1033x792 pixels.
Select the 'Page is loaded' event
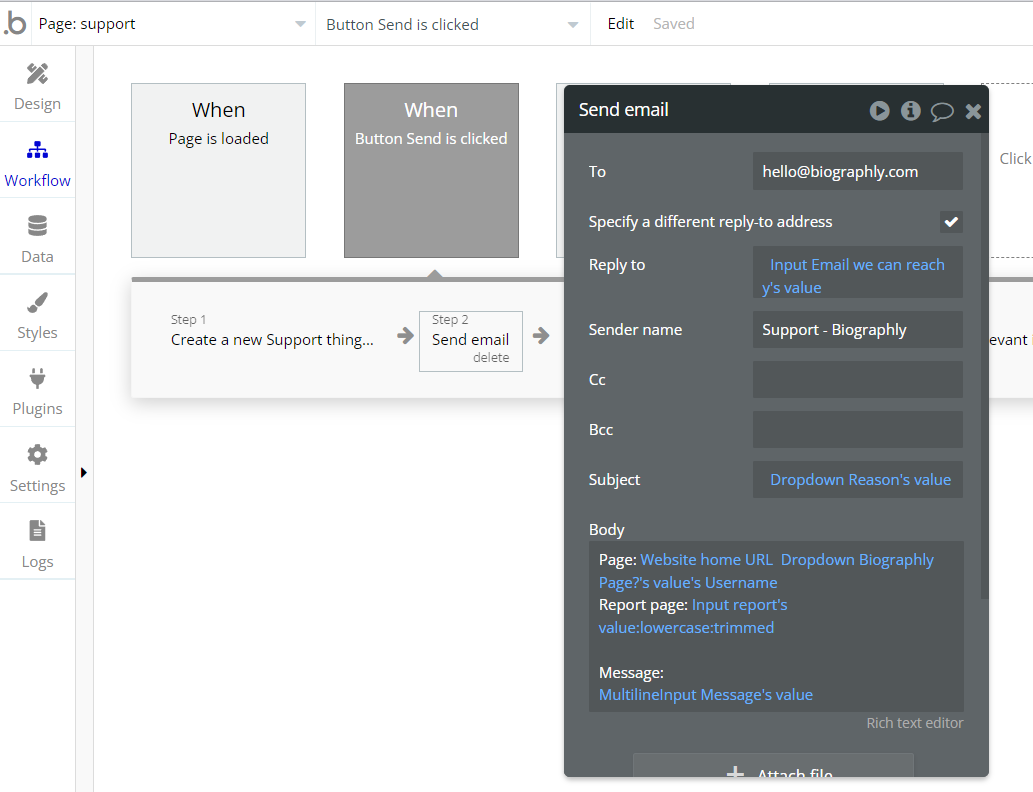218,170
